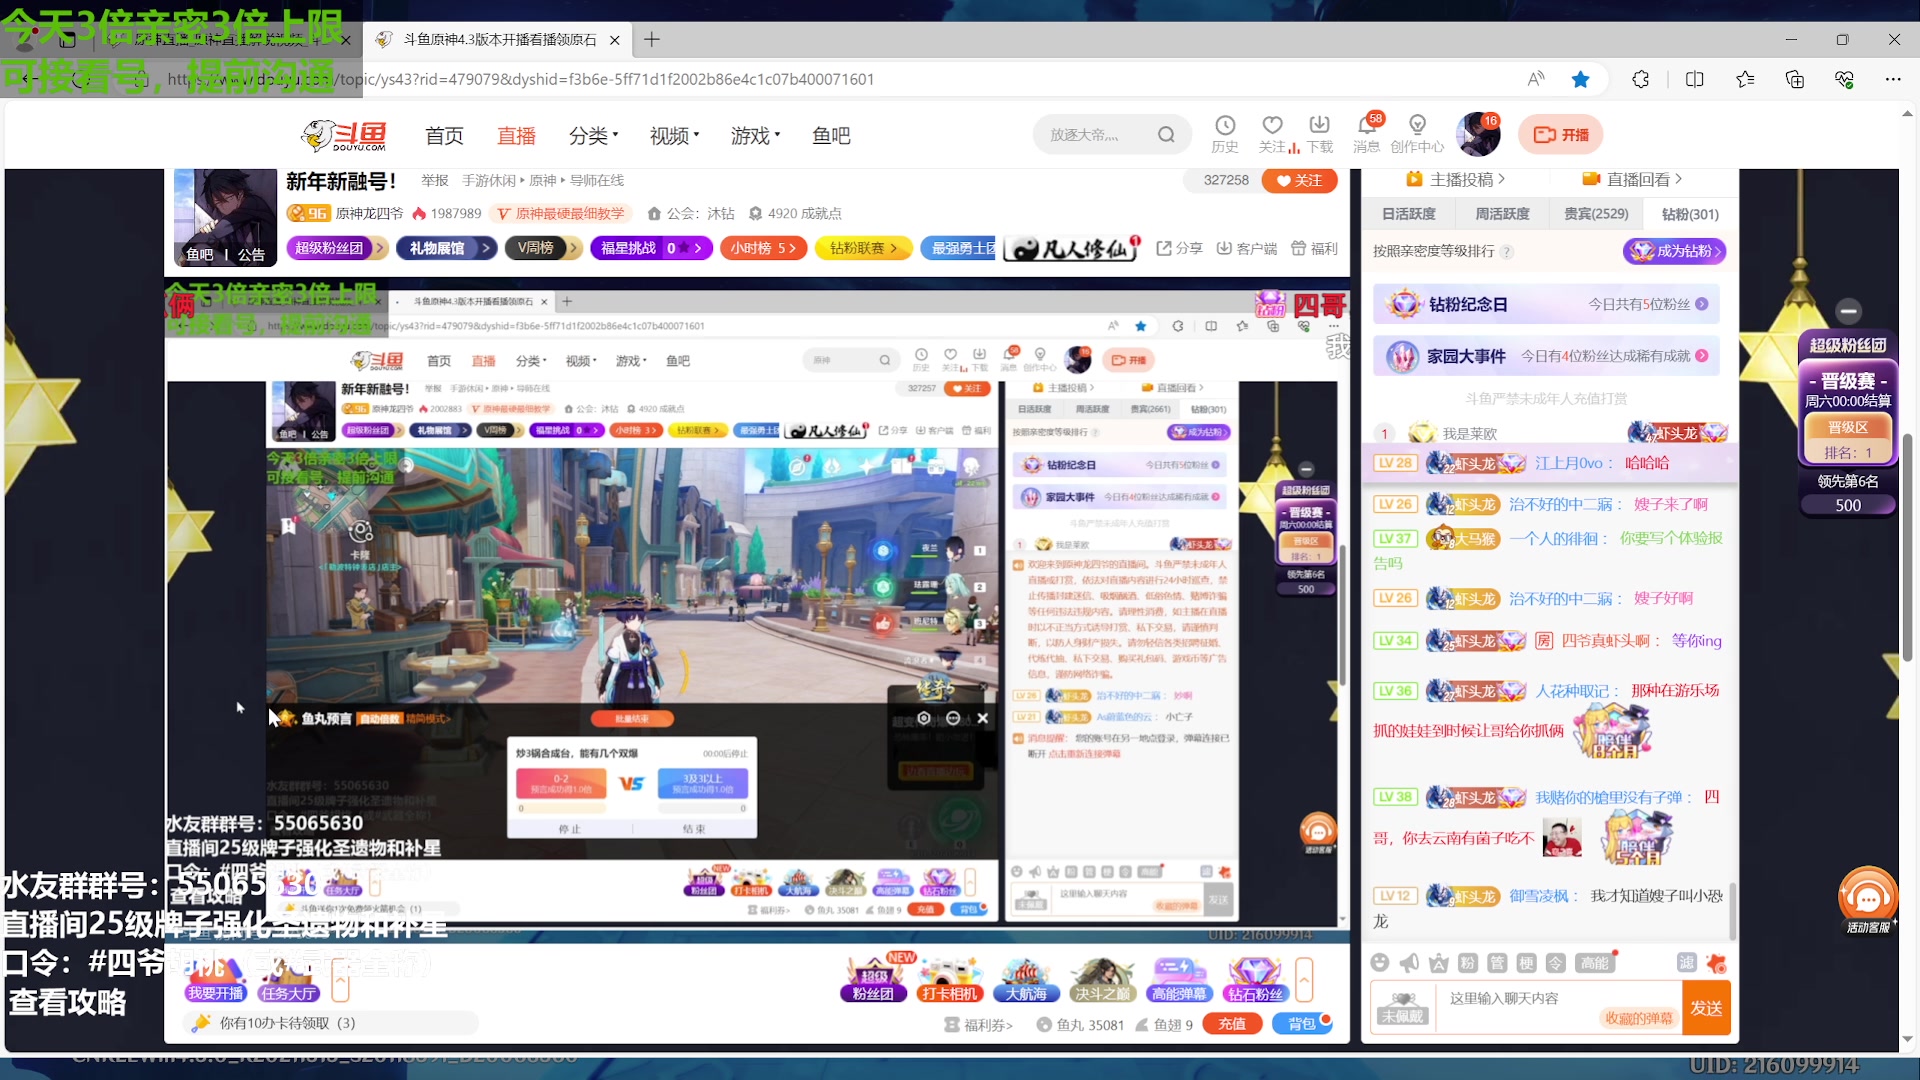Expand the 视频 navigation dropdown
Image resolution: width=1920 pixels, height=1080 pixels.
674,136
